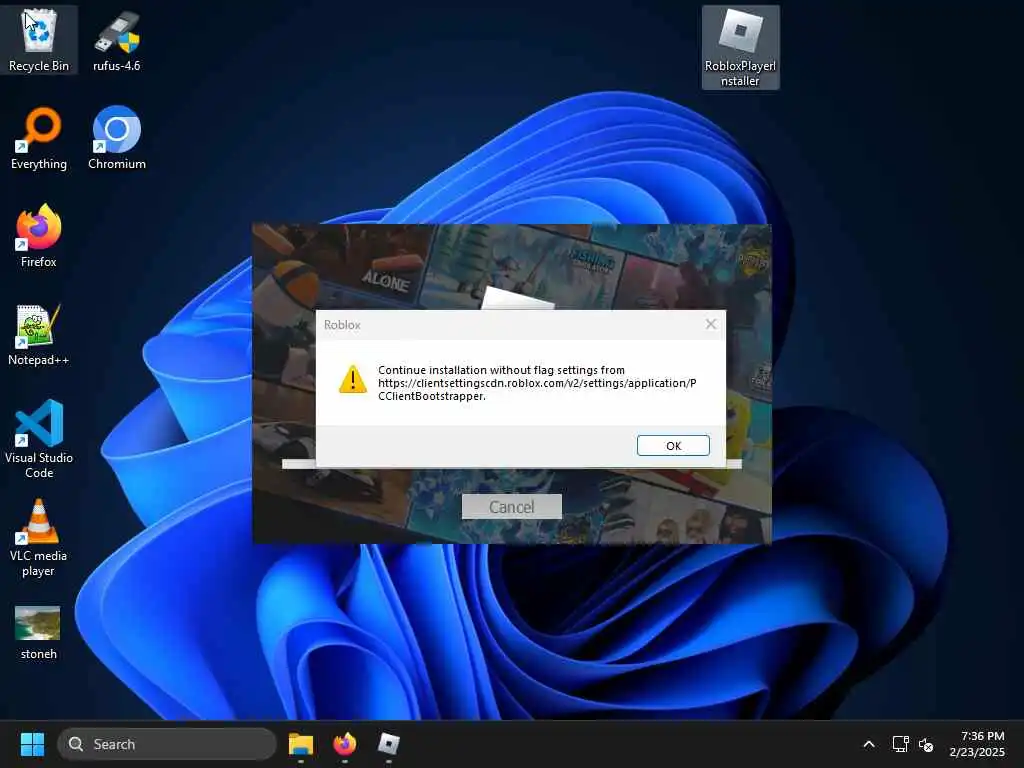Click the clientsettingscdn.roblox.com URL text

pos(537,389)
